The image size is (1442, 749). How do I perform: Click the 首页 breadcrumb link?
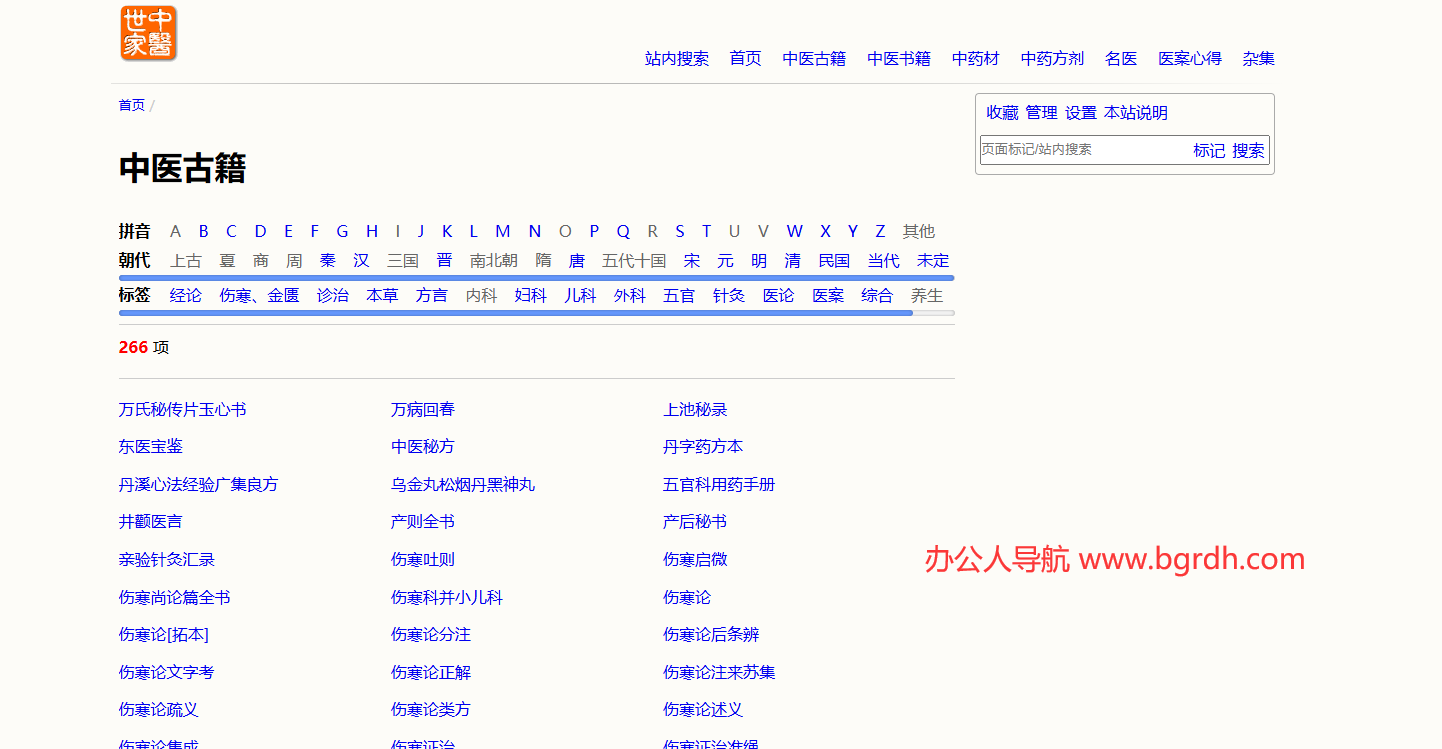coord(131,105)
